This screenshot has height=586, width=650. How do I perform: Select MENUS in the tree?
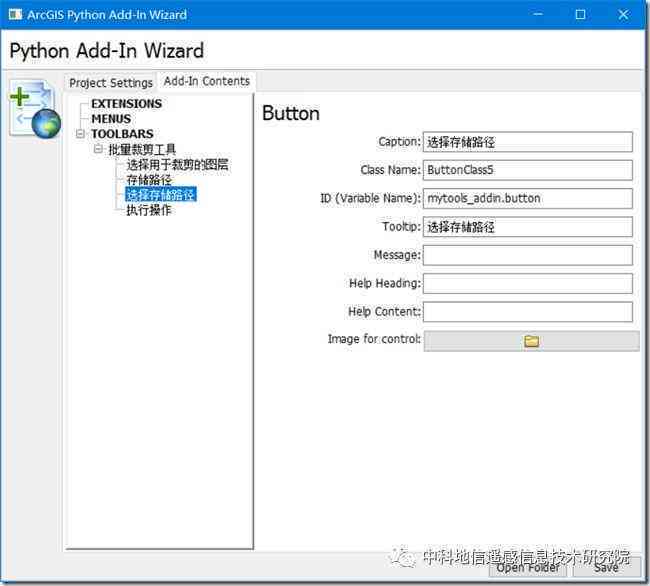click(111, 119)
